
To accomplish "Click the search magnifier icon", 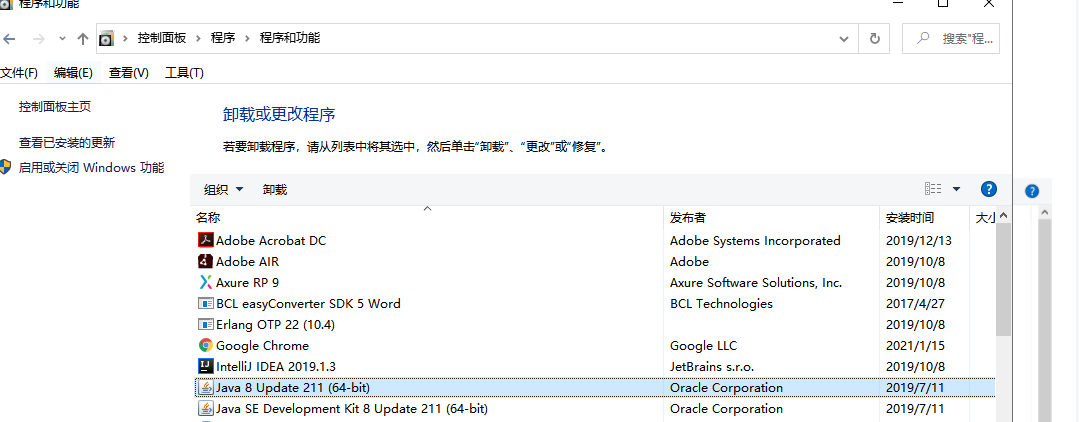I will pos(923,38).
